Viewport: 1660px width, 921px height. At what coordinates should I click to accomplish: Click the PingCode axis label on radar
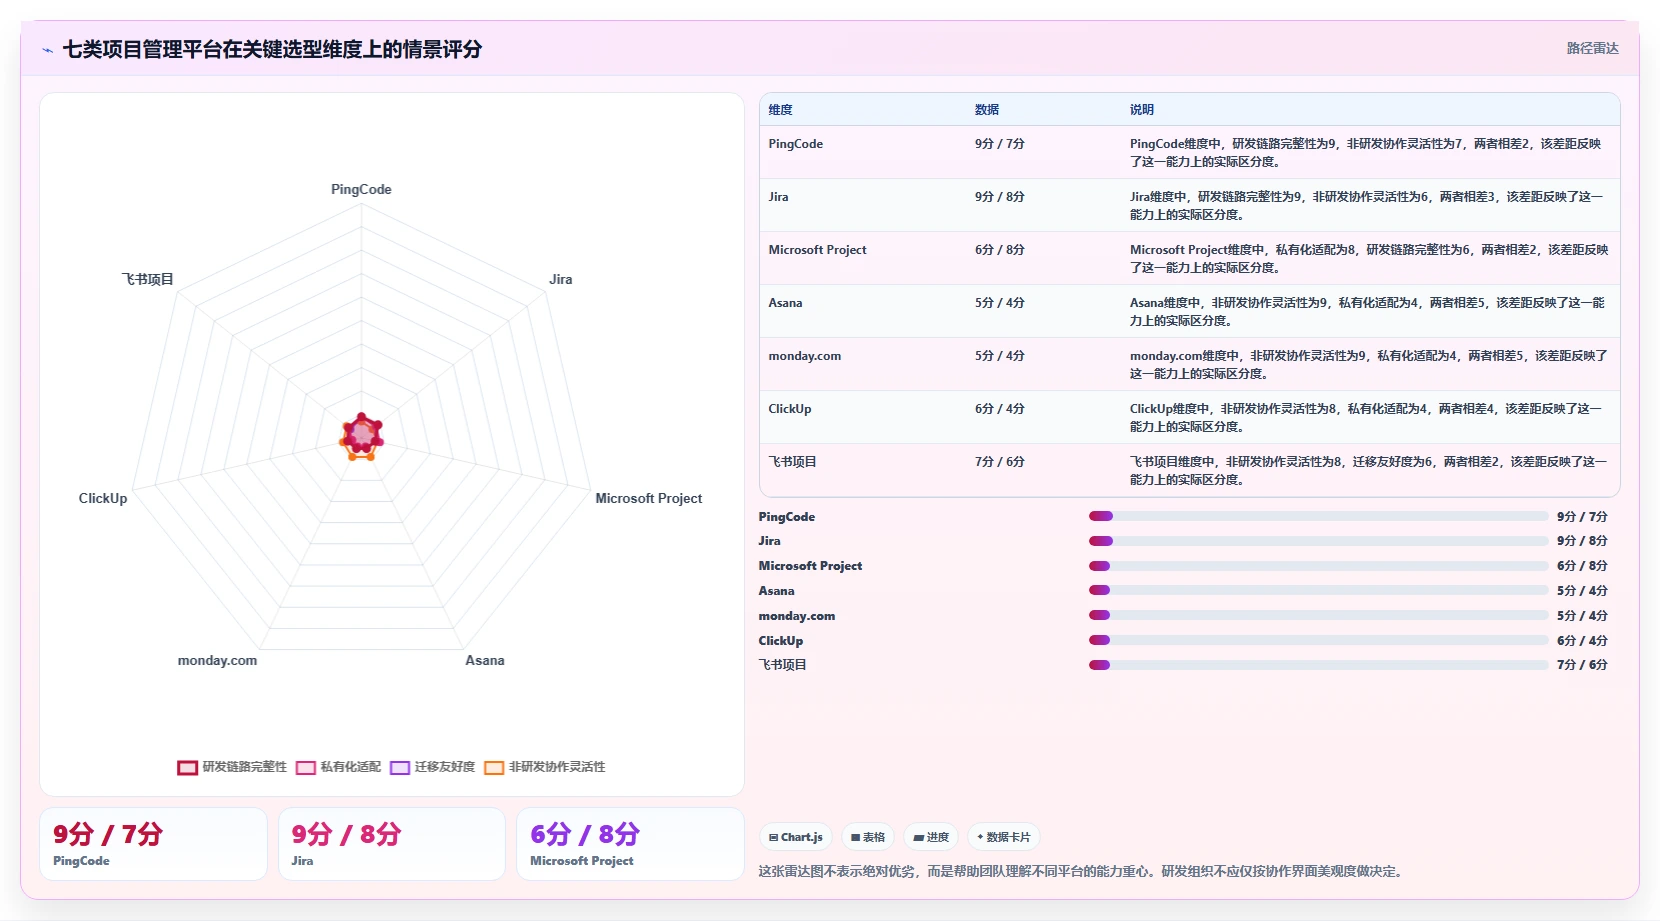[x=361, y=189]
